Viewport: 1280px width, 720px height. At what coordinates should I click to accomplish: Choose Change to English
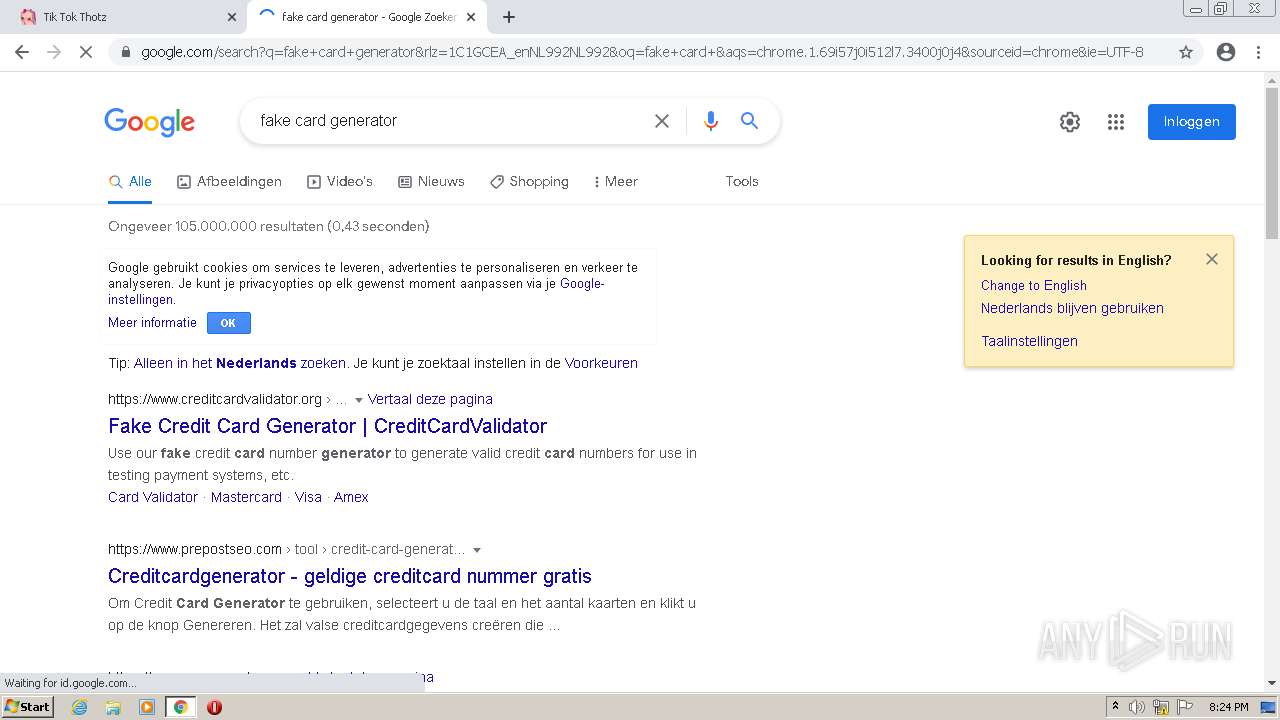point(1034,285)
